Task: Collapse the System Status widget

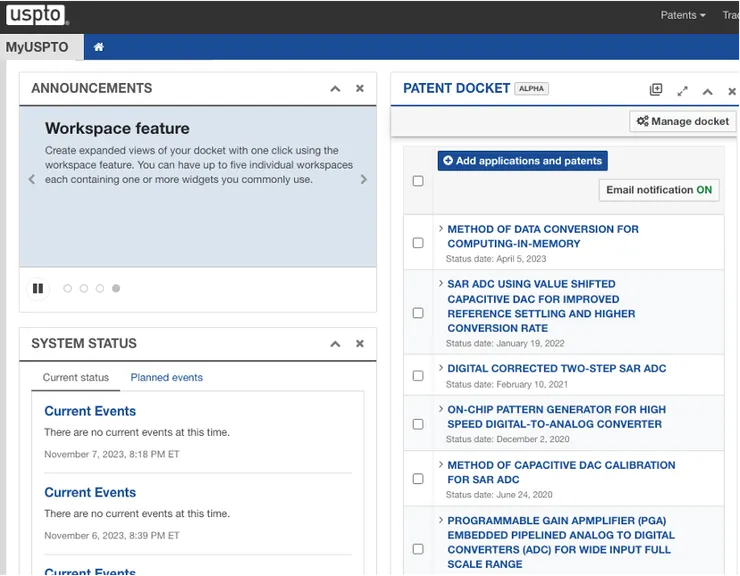Action: [336, 344]
